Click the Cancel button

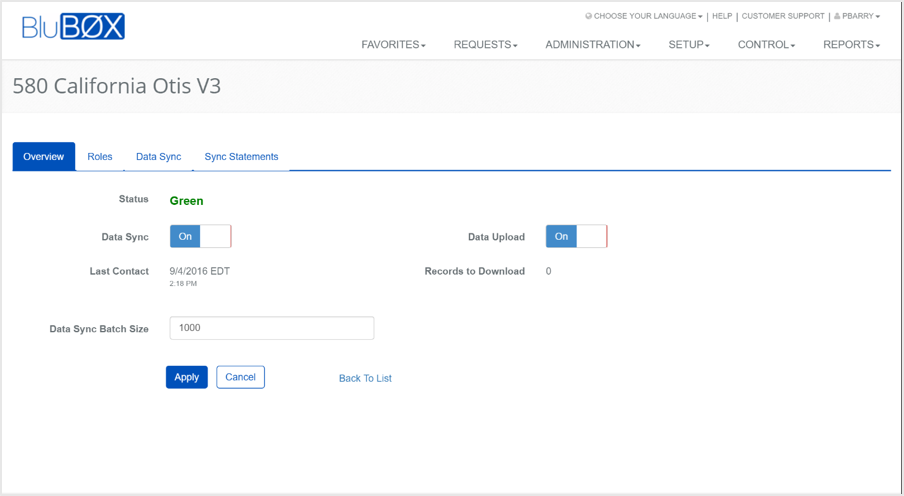pyautogui.click(x=240, y=377)
